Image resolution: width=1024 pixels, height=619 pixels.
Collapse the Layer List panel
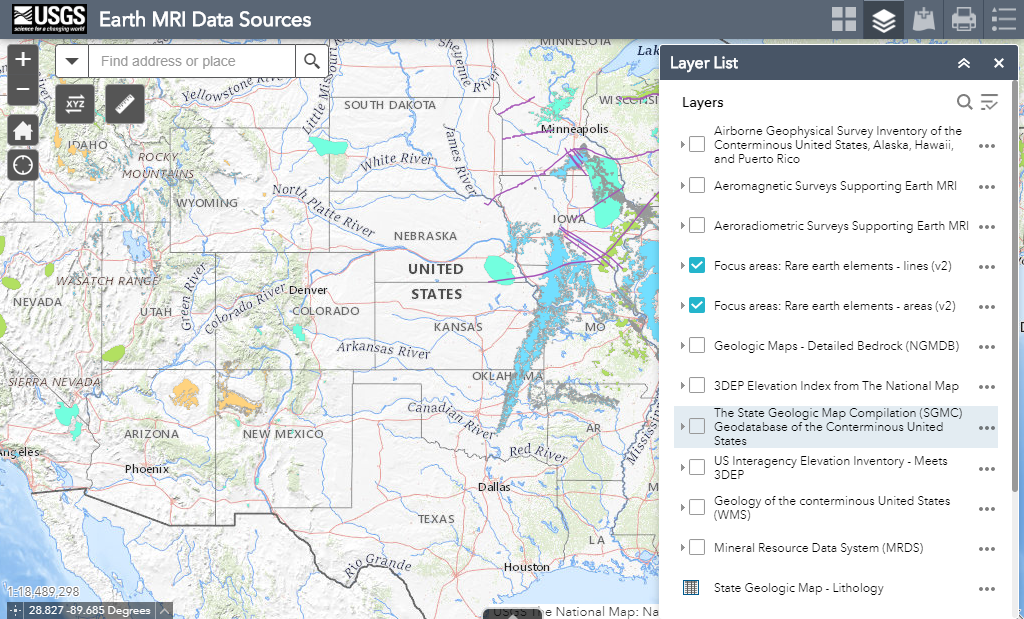click(x=963, y=63)
